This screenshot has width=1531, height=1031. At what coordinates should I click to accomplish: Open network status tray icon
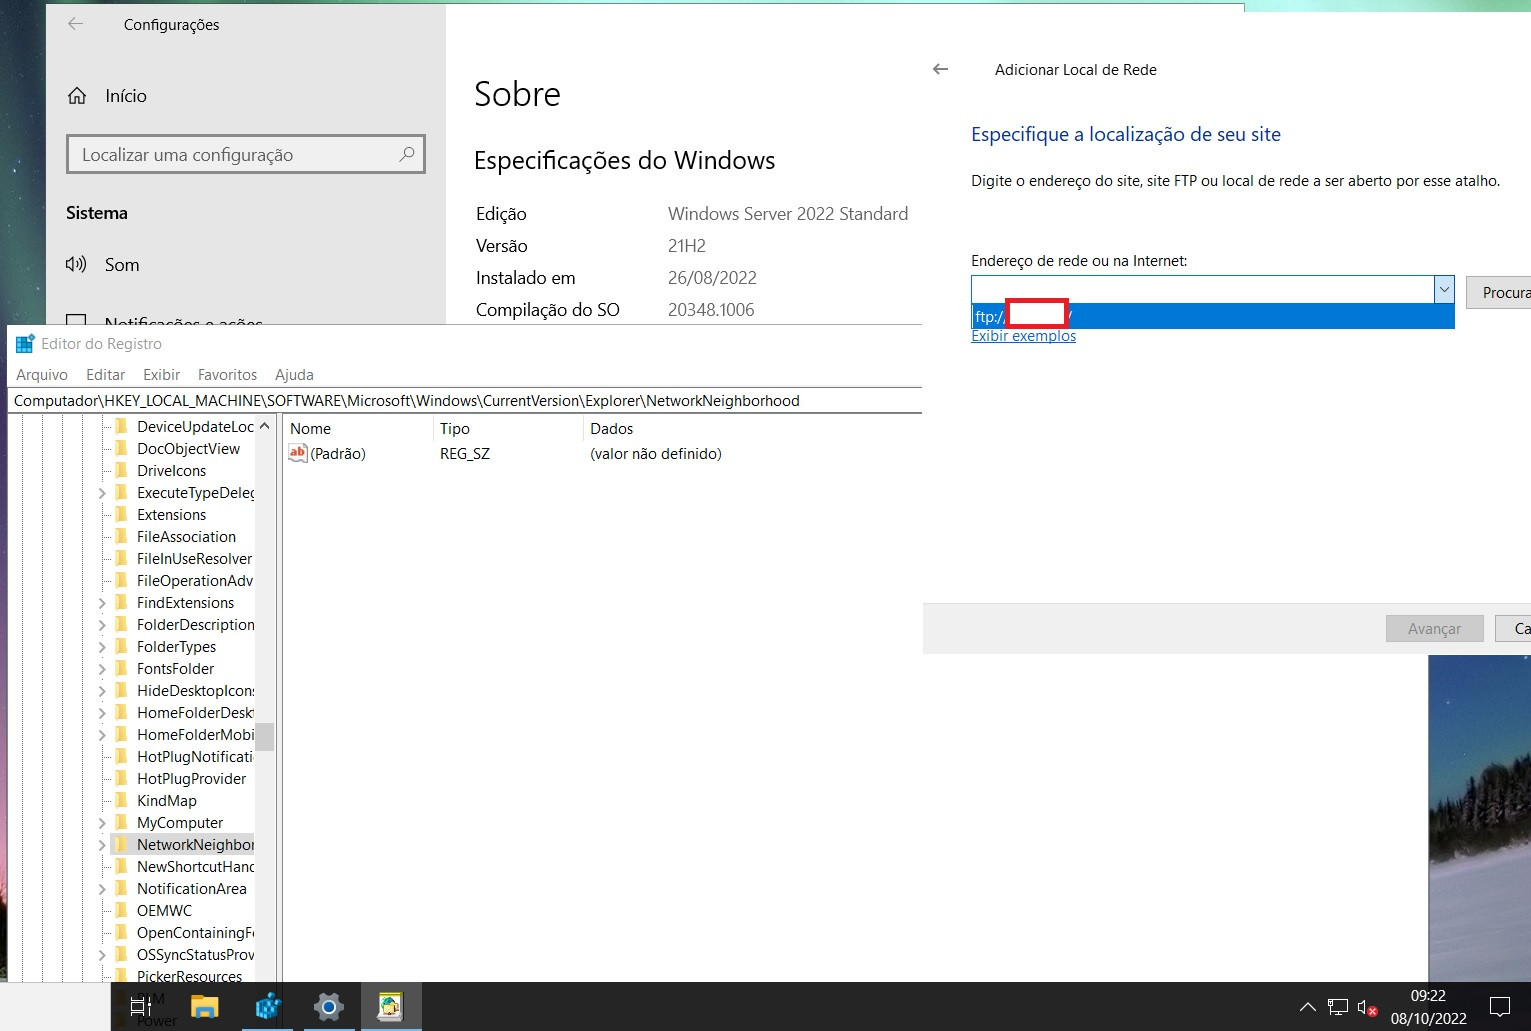pos(1337,1007)
